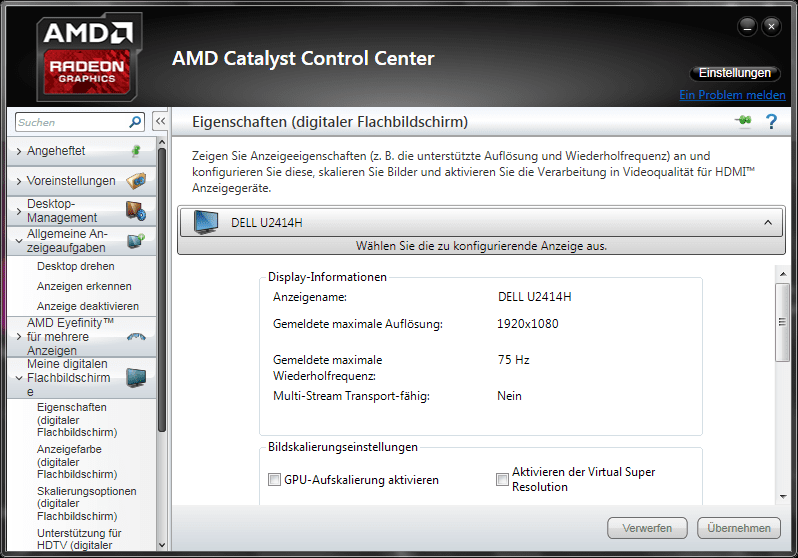Click main panel scrollbar up arrow
The height and width of the screenshot is (558, 798).
(782, 274)
